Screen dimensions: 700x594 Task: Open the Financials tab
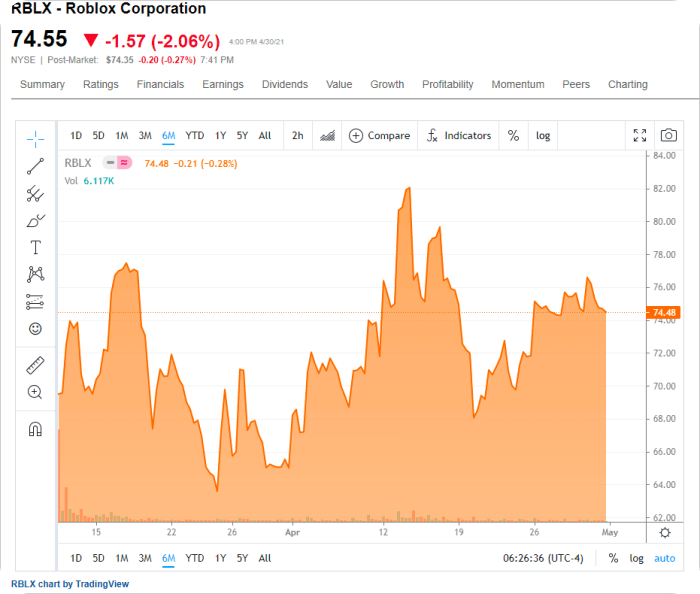click(x=160, y=85)
